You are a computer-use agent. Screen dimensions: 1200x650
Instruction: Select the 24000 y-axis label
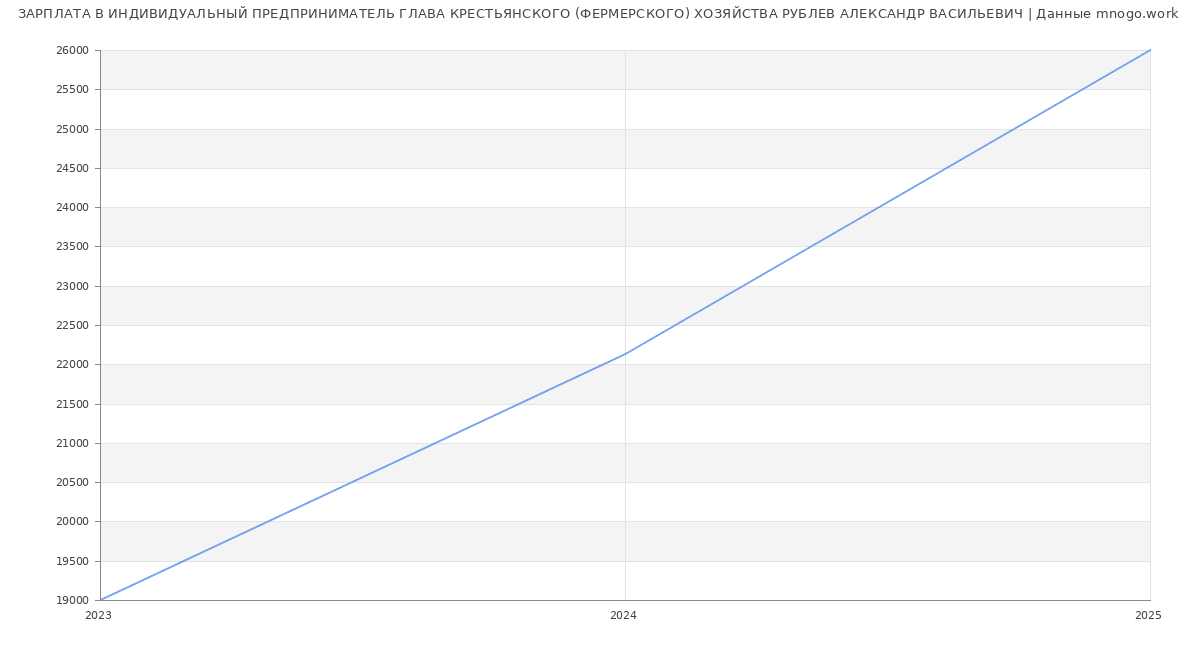tap(73, 208)
